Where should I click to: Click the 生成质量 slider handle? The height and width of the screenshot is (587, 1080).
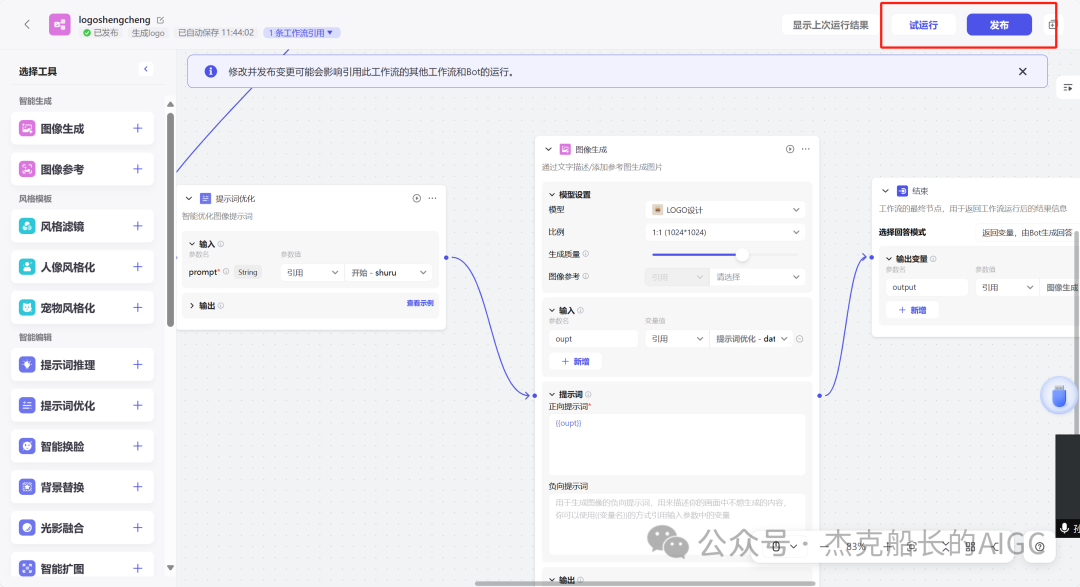(x=742, y=255)
